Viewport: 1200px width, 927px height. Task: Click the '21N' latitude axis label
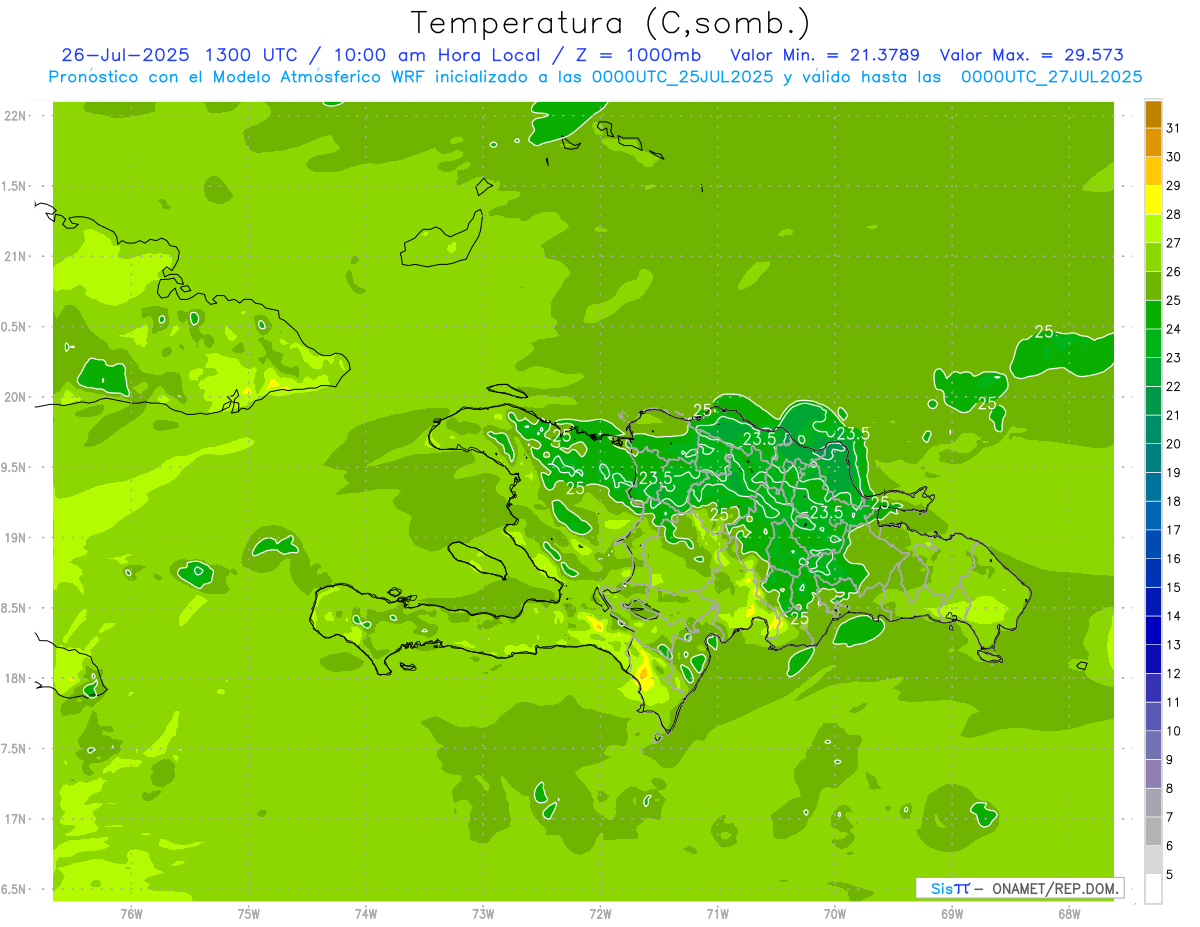coord(16,257)
